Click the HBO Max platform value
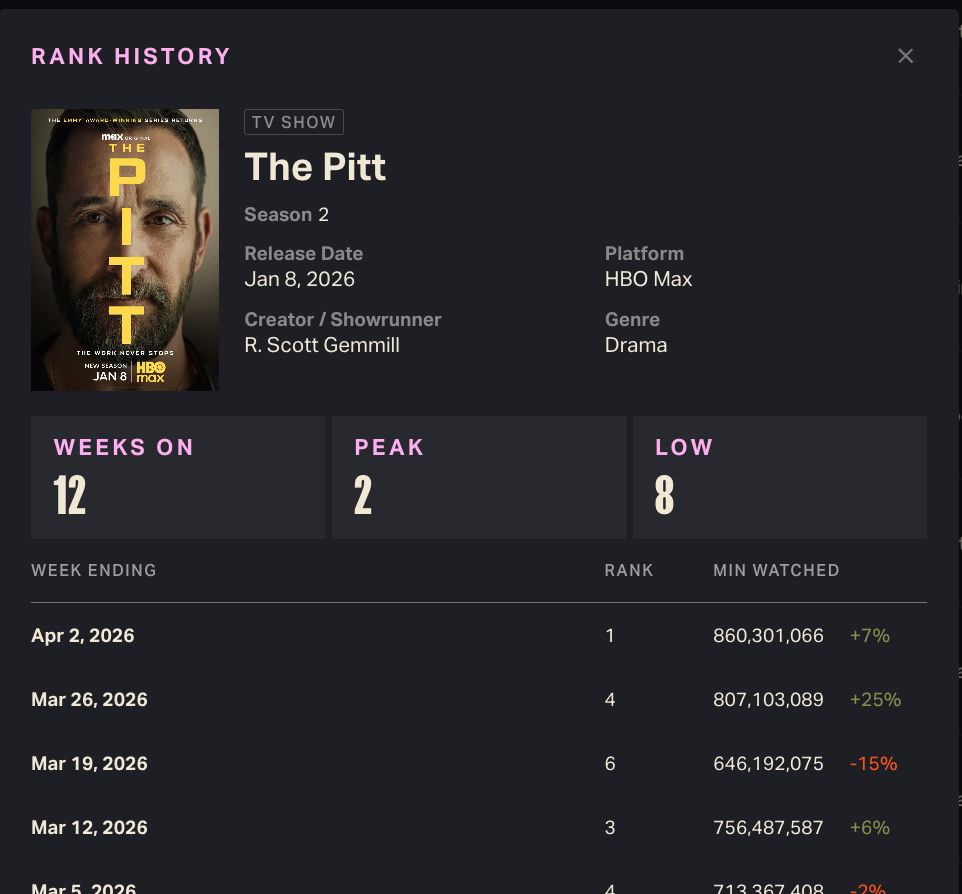This screenshot has width=962, height=894. pyautogui.click(x=648, y=279)
